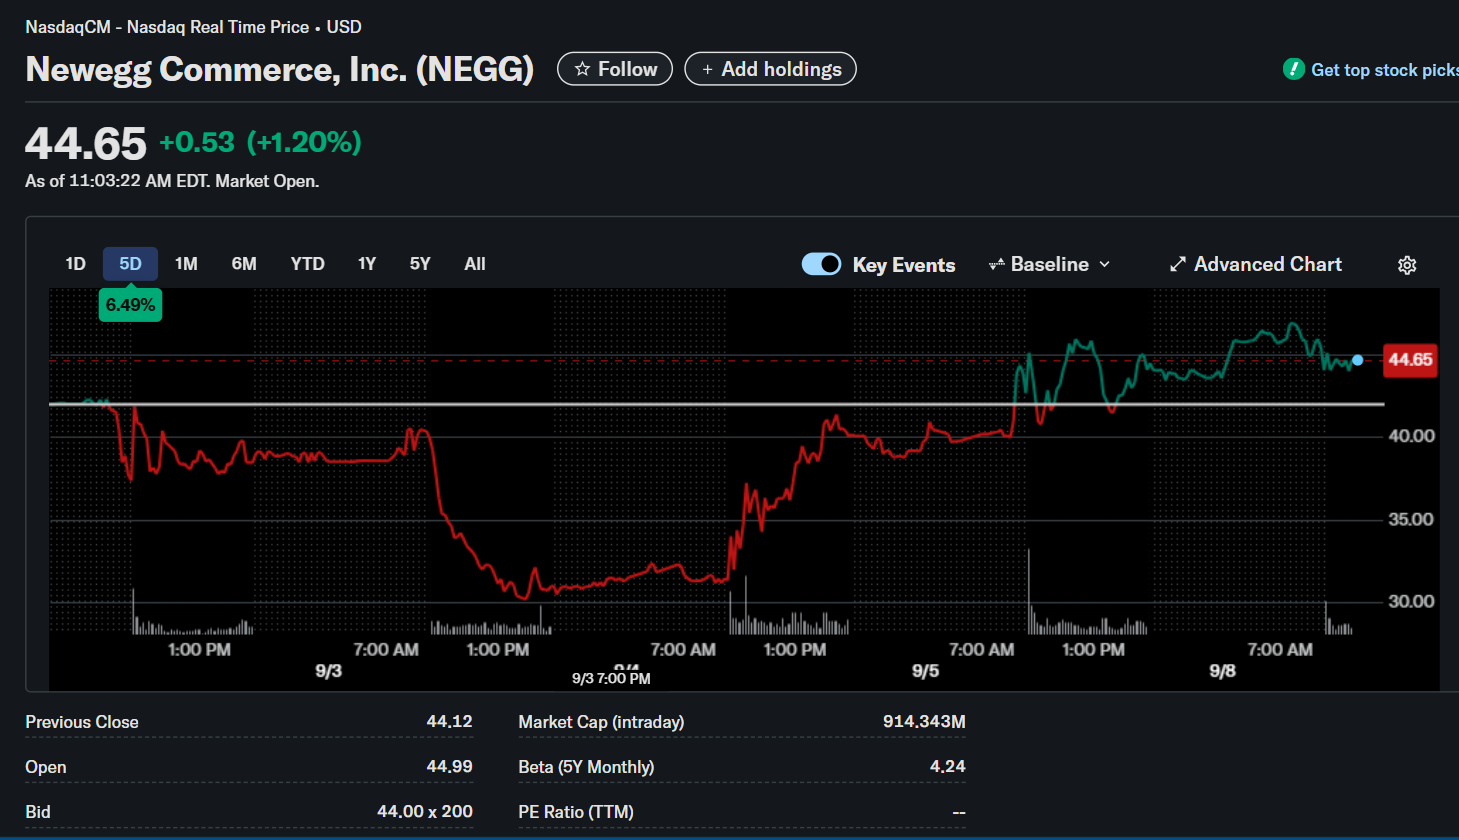Follow Newegg Commerce stock

615,69
